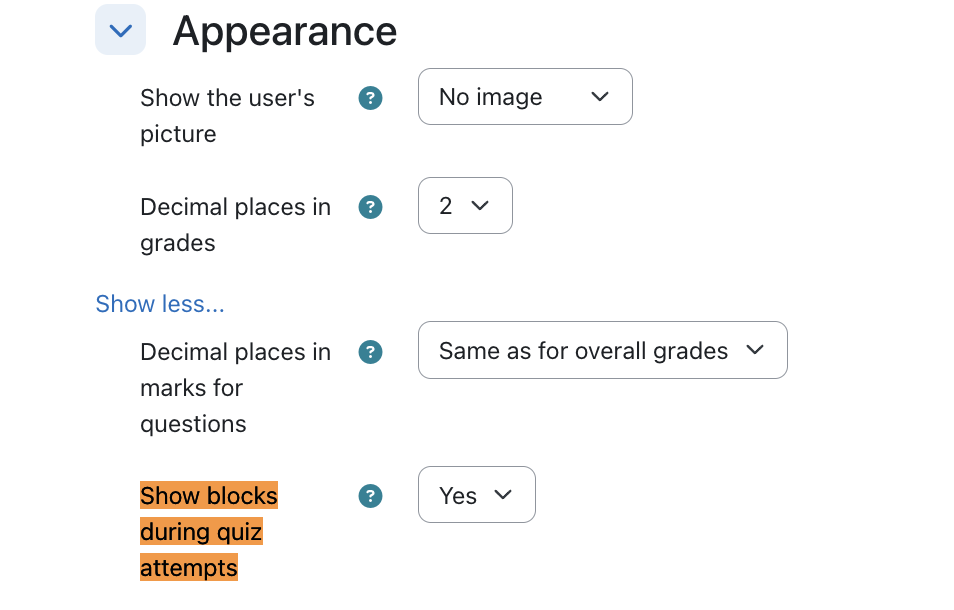
Task: Click the arrow in the overall grades selector
Action: pos(755,350)
